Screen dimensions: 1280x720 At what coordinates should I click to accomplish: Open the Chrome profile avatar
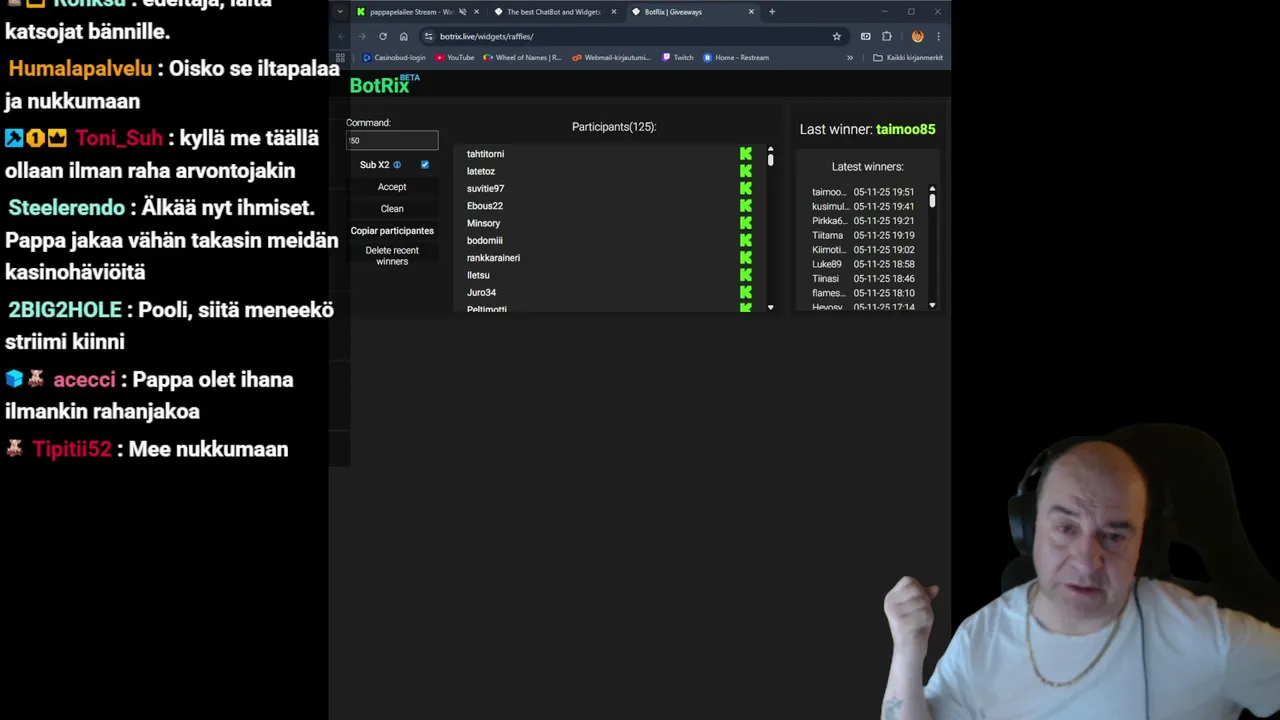[917, 36]
